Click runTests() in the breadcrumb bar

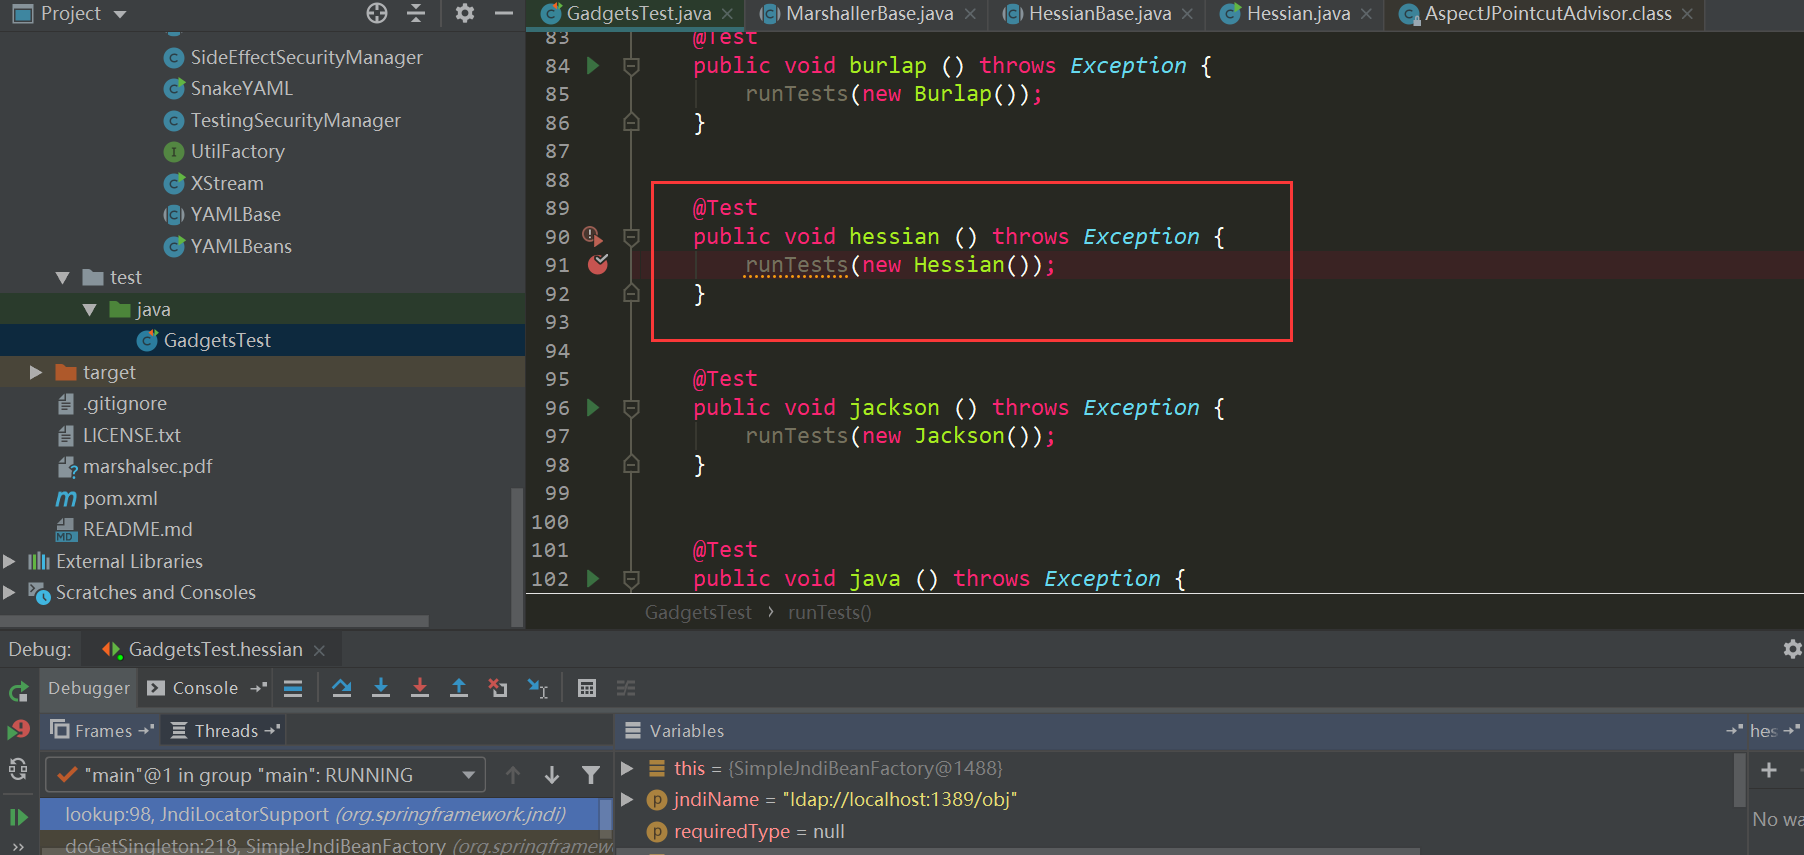[x=829, y=612]
